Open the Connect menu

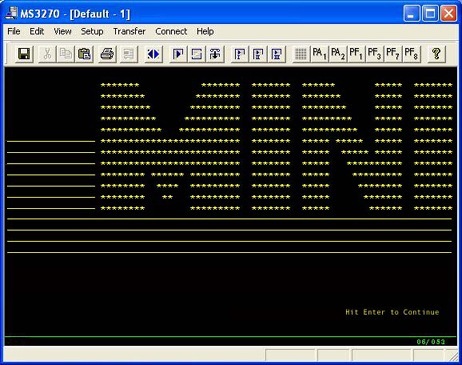pyautogui.click(x=171, y=31)
